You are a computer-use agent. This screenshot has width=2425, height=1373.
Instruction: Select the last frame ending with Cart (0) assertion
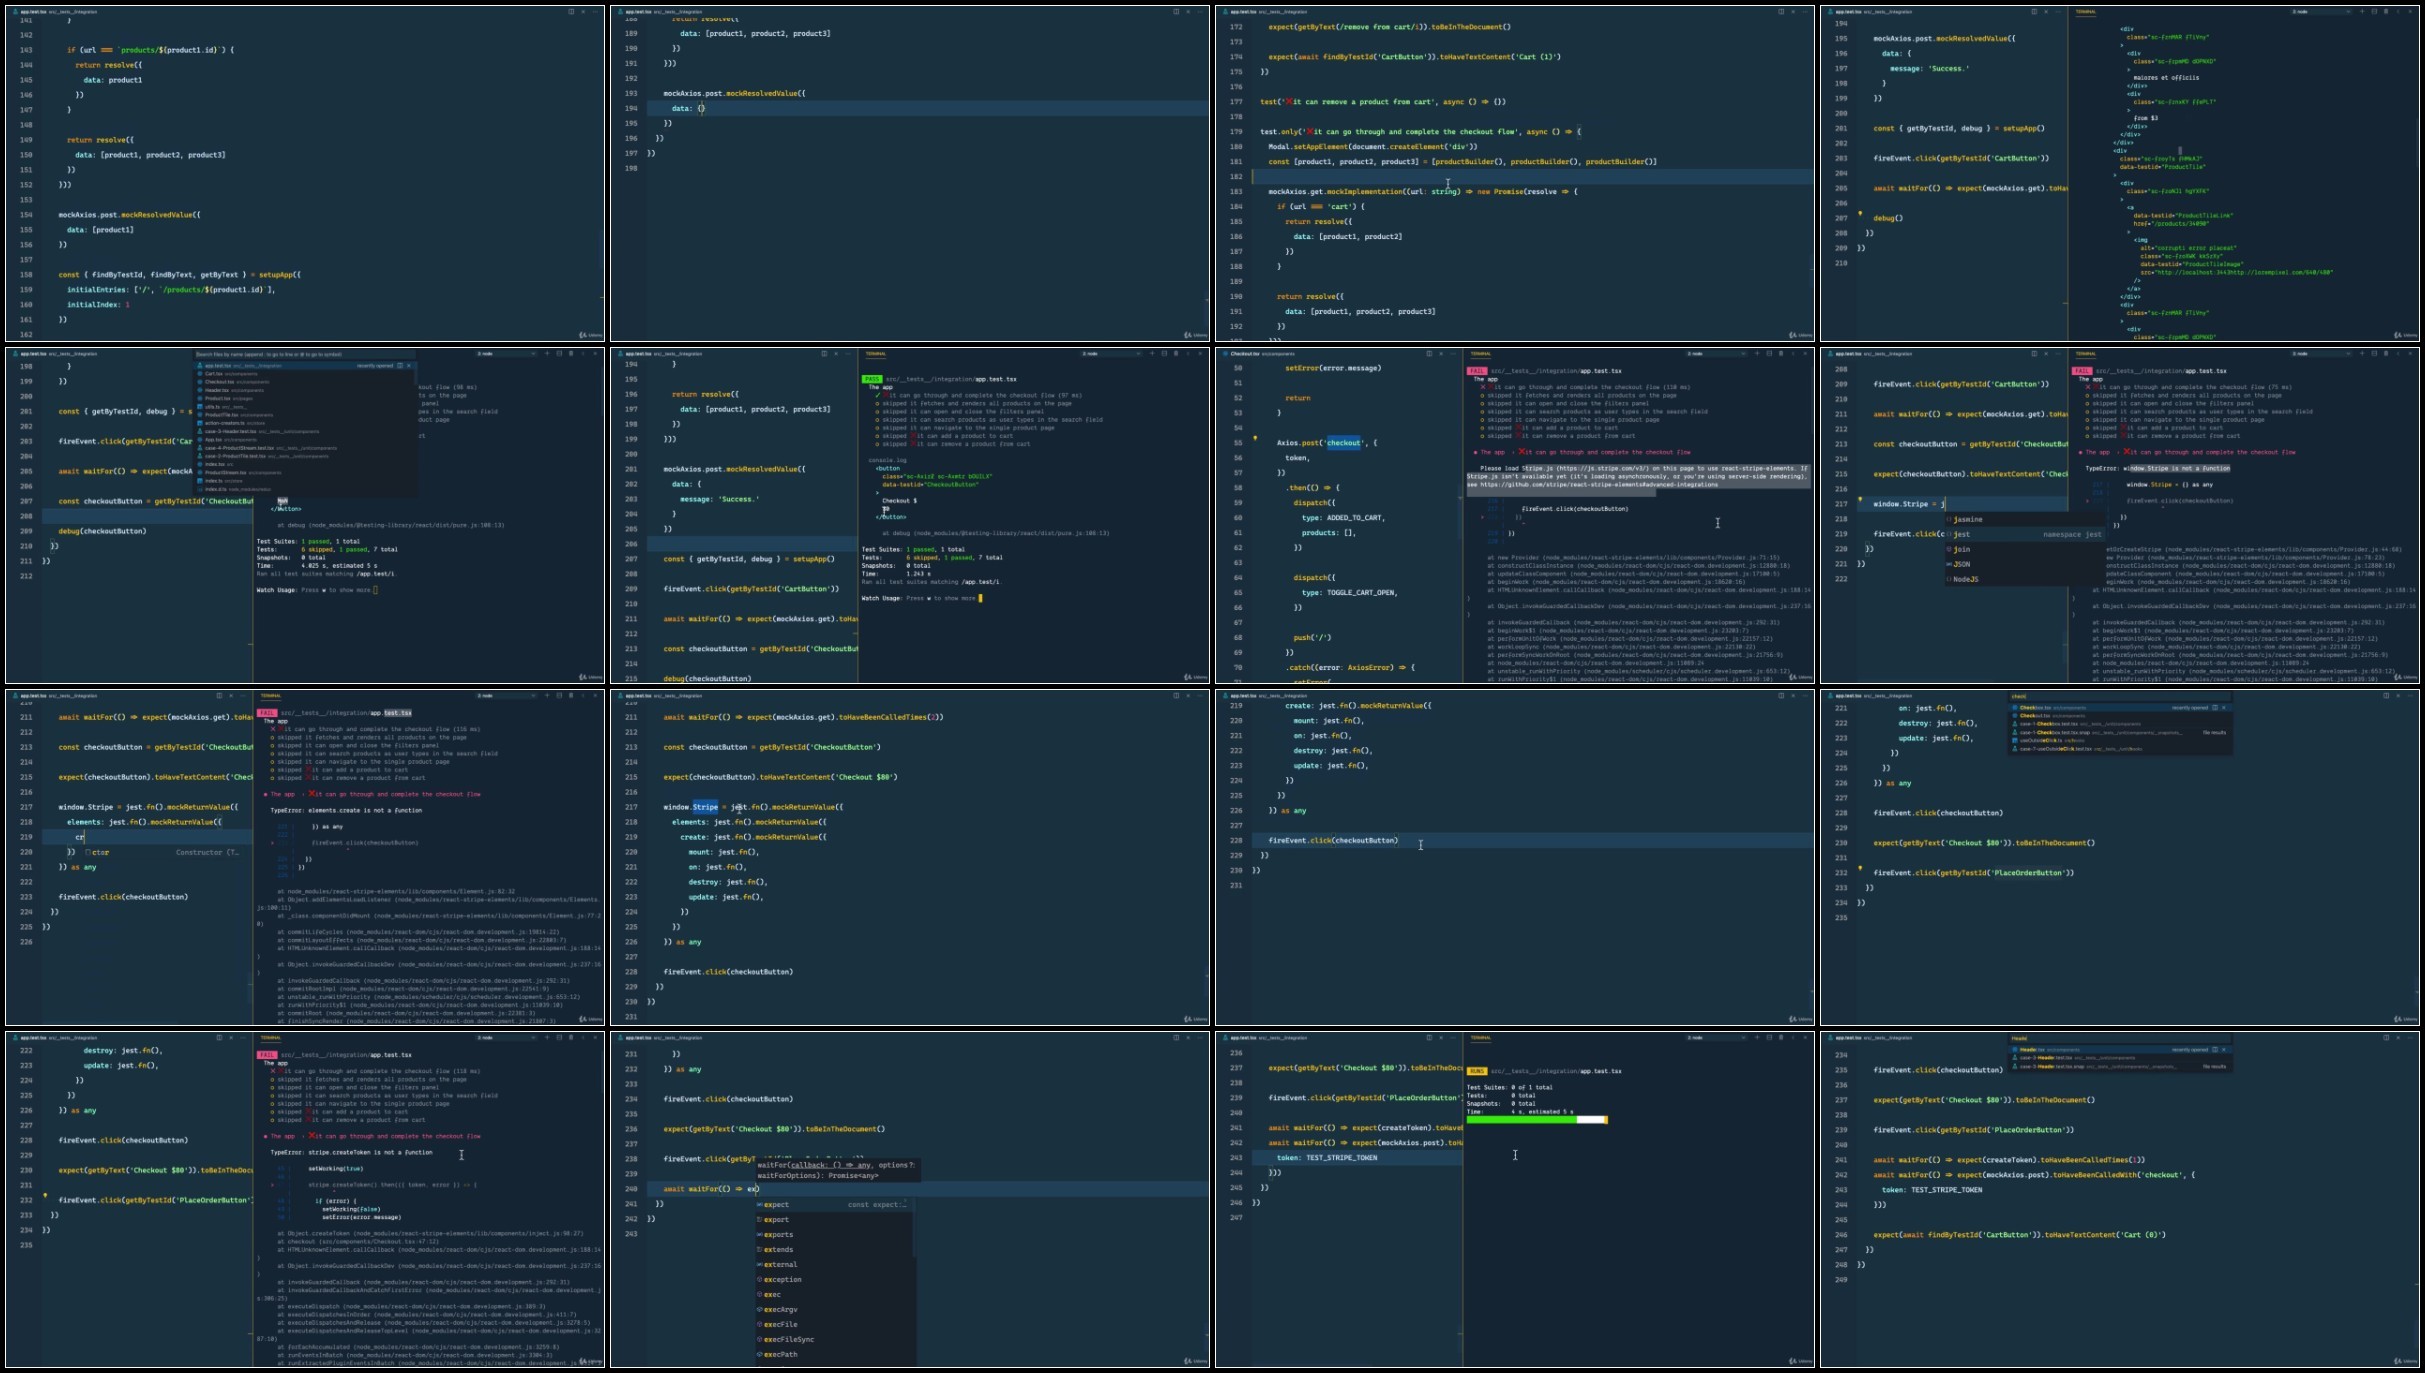pyautogui.click(x=2120, y=1200)
